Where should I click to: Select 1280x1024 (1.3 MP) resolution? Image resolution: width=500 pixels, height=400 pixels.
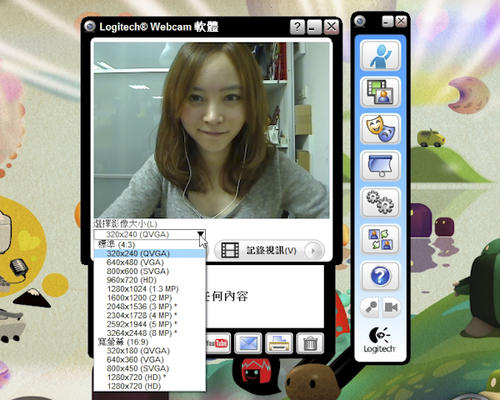[x=150, y=289]
